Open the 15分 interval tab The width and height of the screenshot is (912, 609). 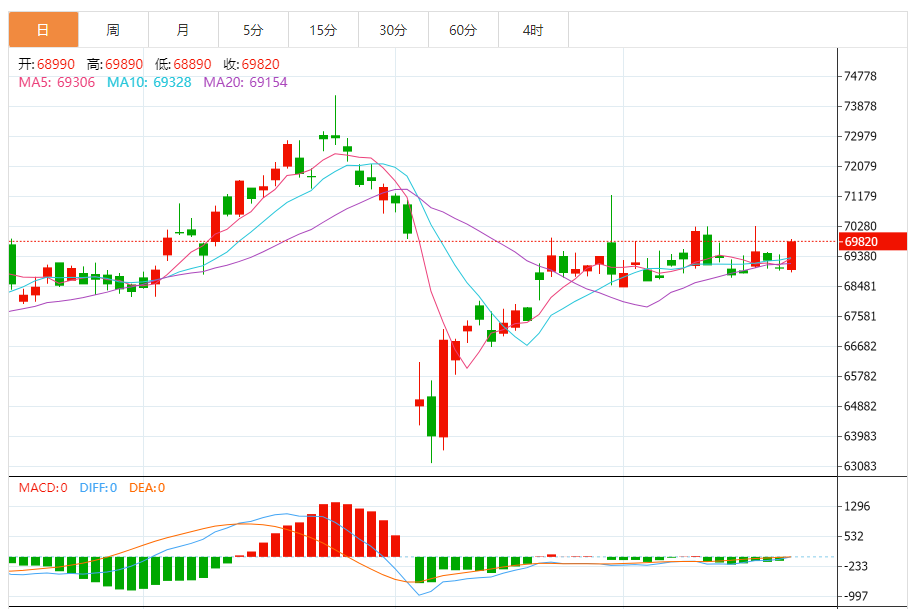323,30
